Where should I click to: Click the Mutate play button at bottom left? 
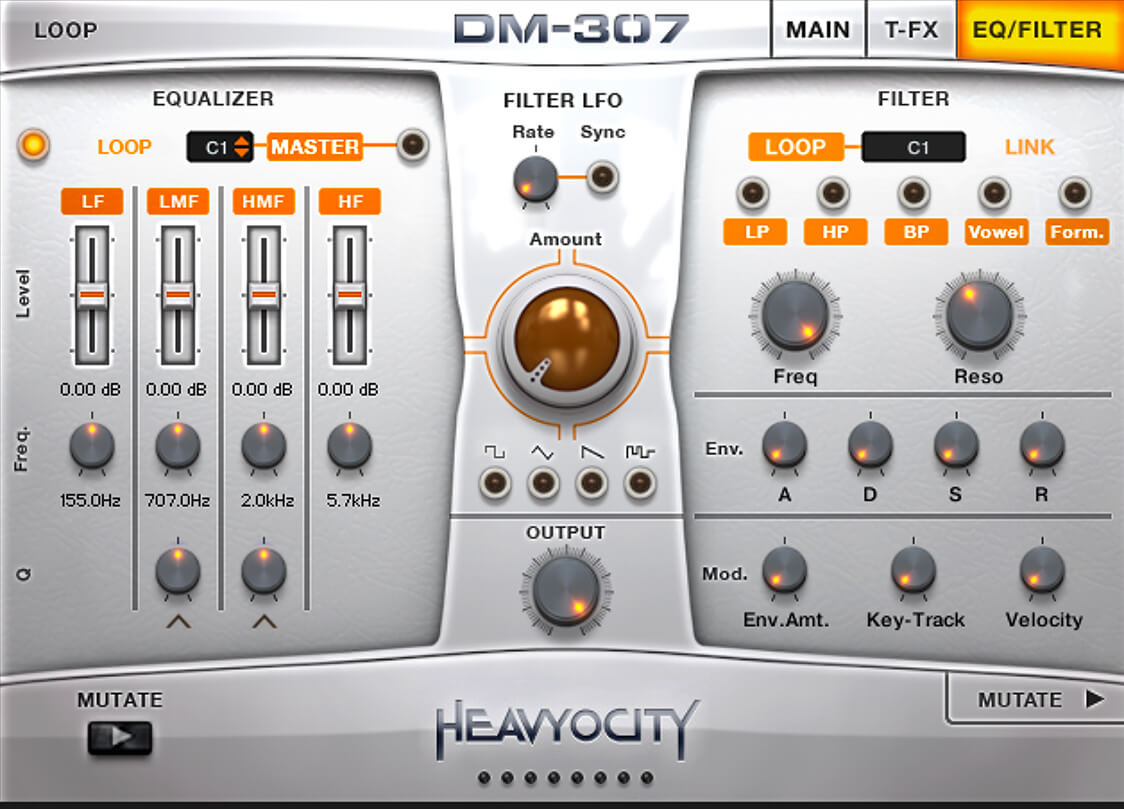[x=120, y=737]
